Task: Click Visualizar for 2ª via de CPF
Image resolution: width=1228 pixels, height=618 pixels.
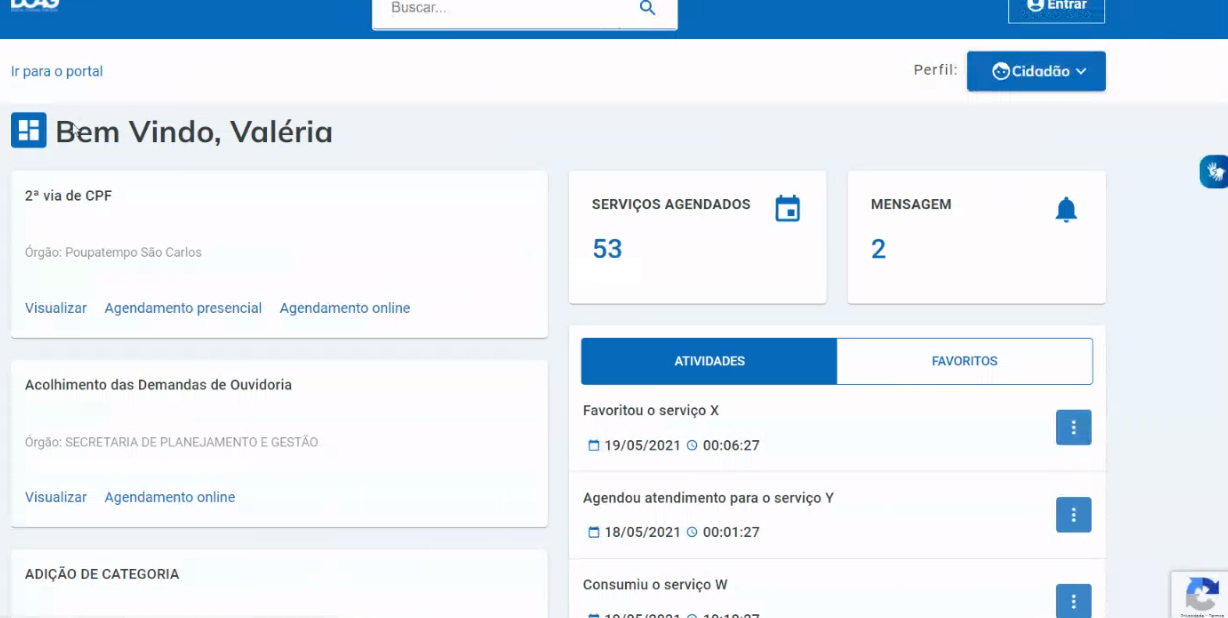Action: [56, 308]
